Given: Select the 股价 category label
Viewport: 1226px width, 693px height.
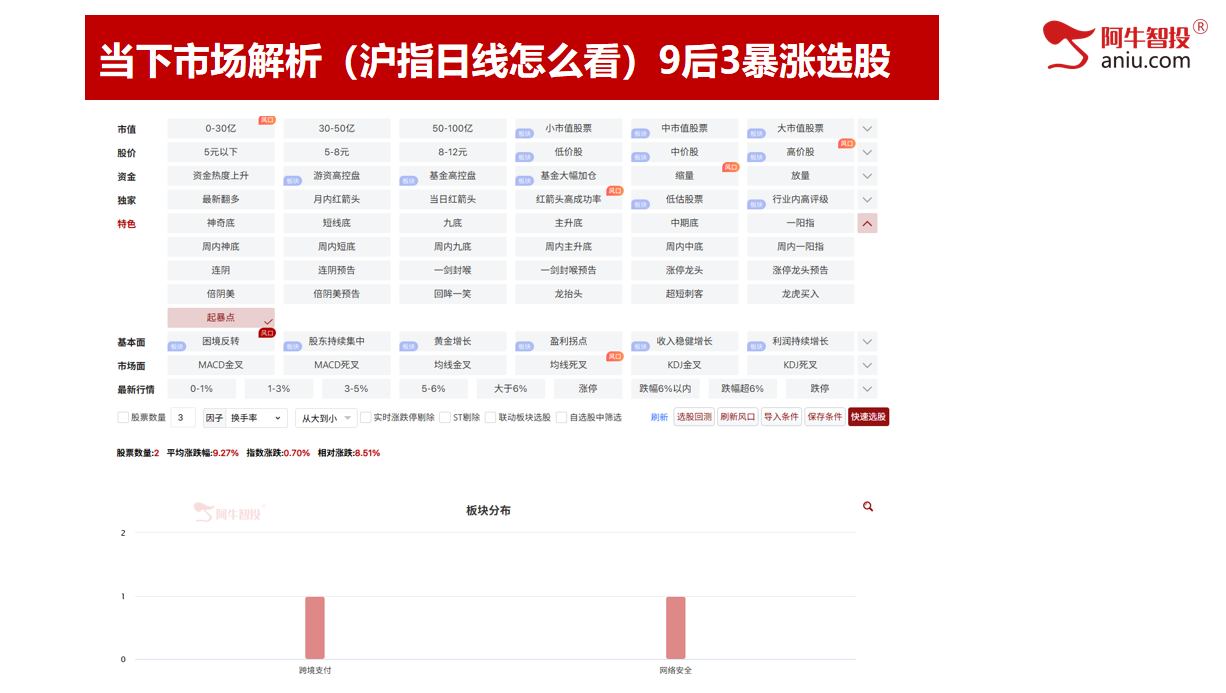Looking at the screenshot, I should pos(126,153).
